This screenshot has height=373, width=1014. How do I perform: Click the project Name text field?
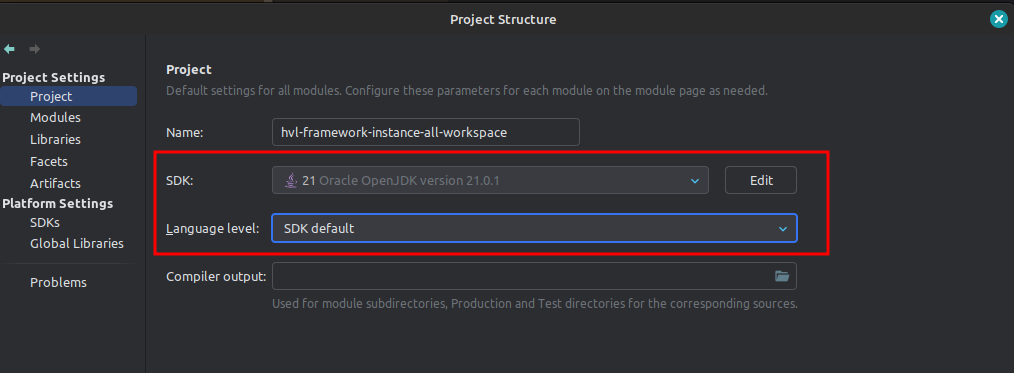click(426, 132)
